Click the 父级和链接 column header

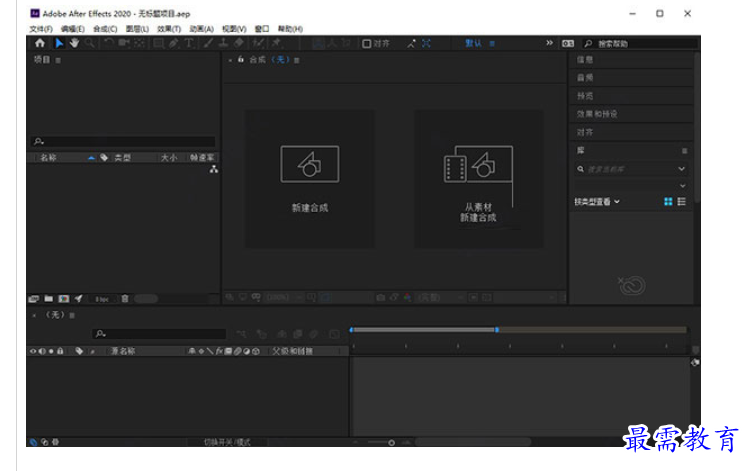[x=293, y=351]
